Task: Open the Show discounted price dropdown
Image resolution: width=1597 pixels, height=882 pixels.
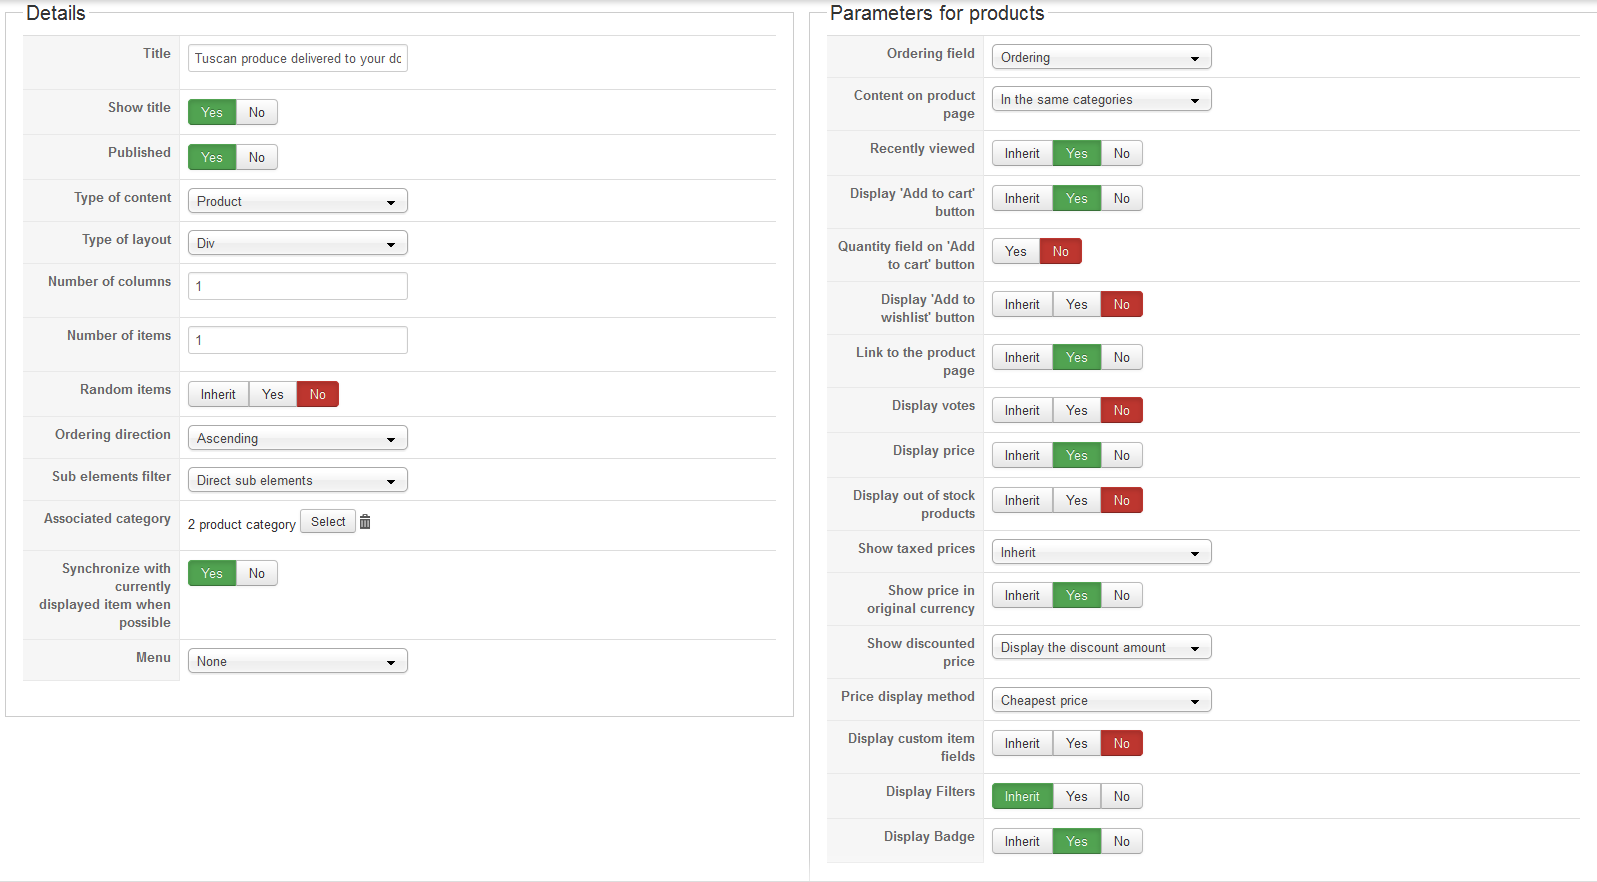Action: (1101, 647)
